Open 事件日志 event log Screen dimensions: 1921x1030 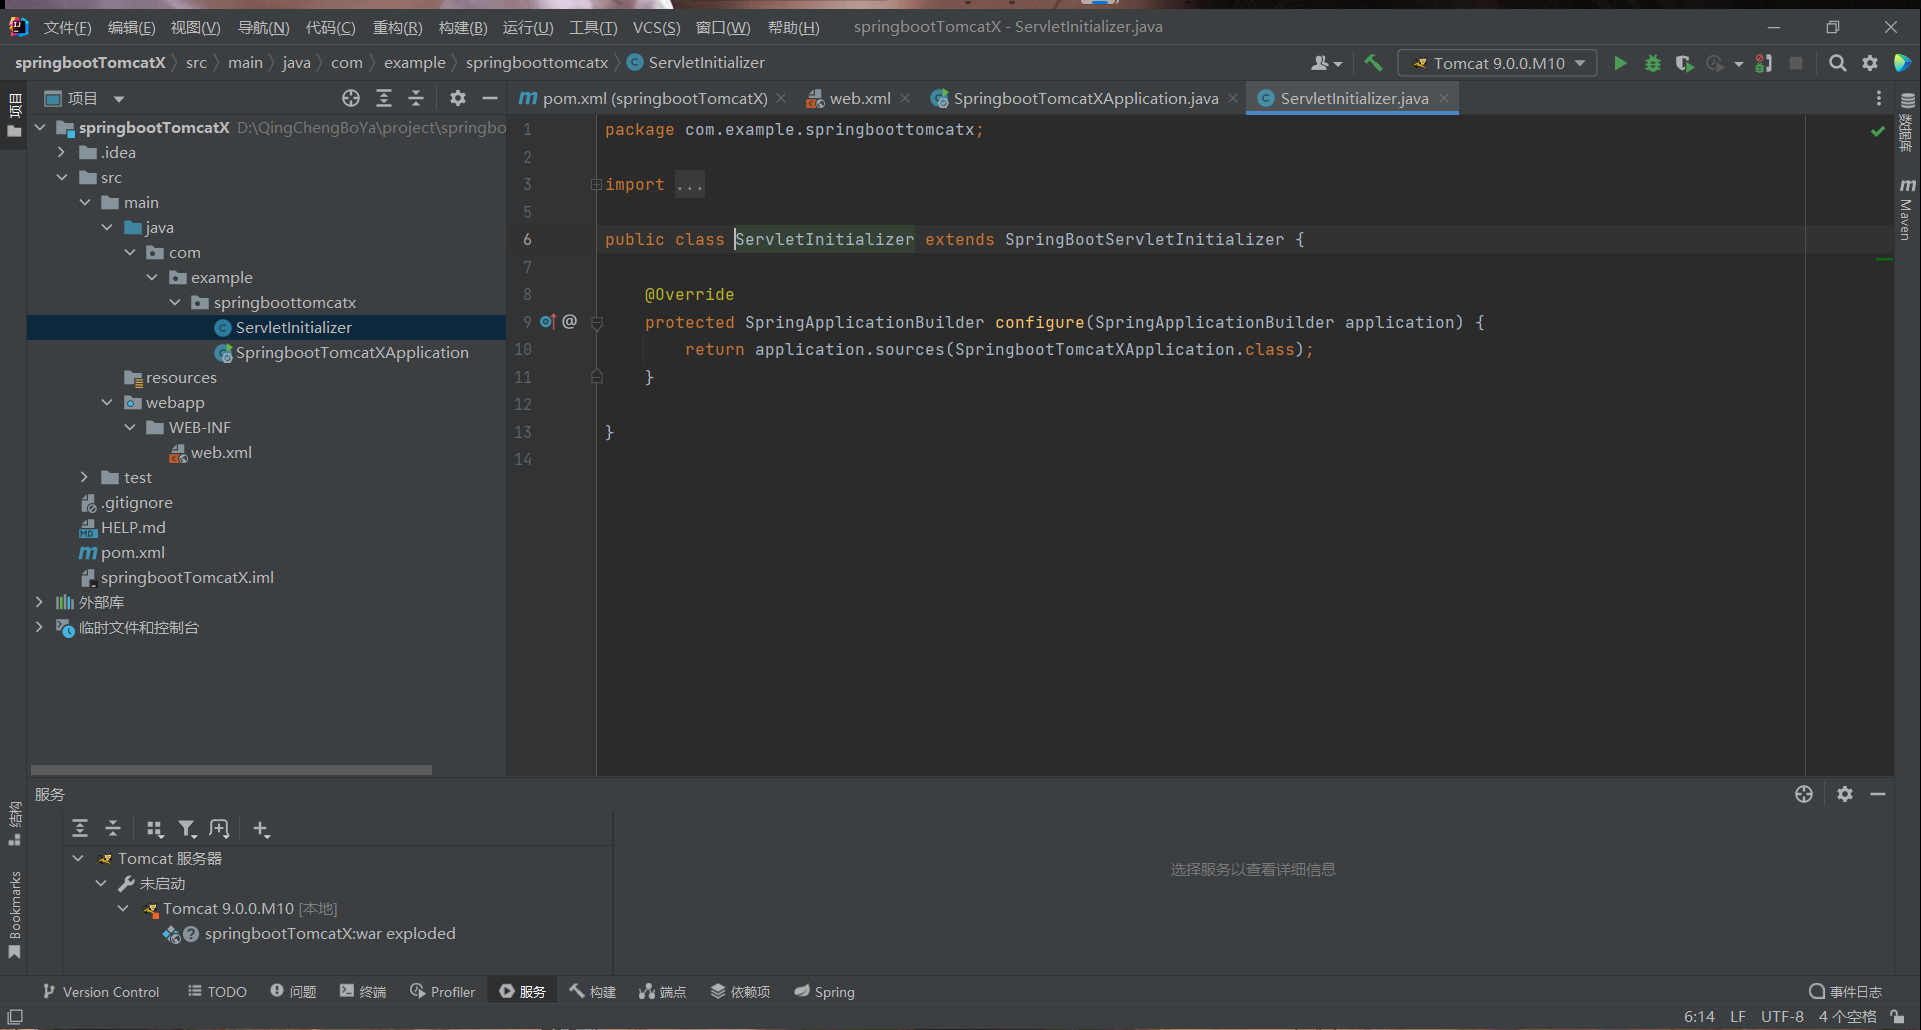click(x=1845, y=991)
